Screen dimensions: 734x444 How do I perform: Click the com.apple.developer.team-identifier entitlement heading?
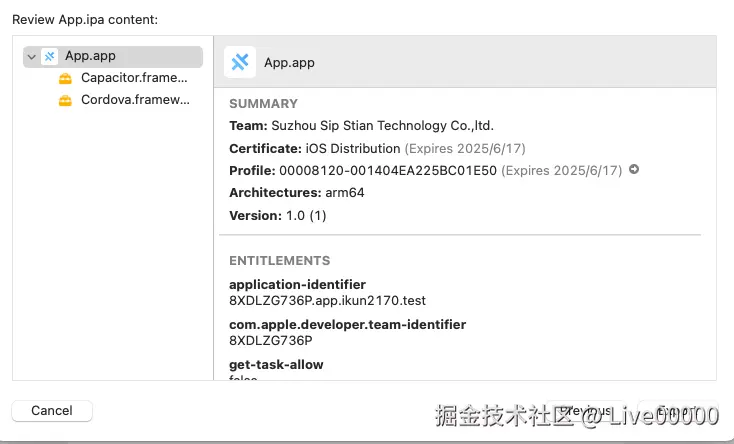click(x=347, y=325)
